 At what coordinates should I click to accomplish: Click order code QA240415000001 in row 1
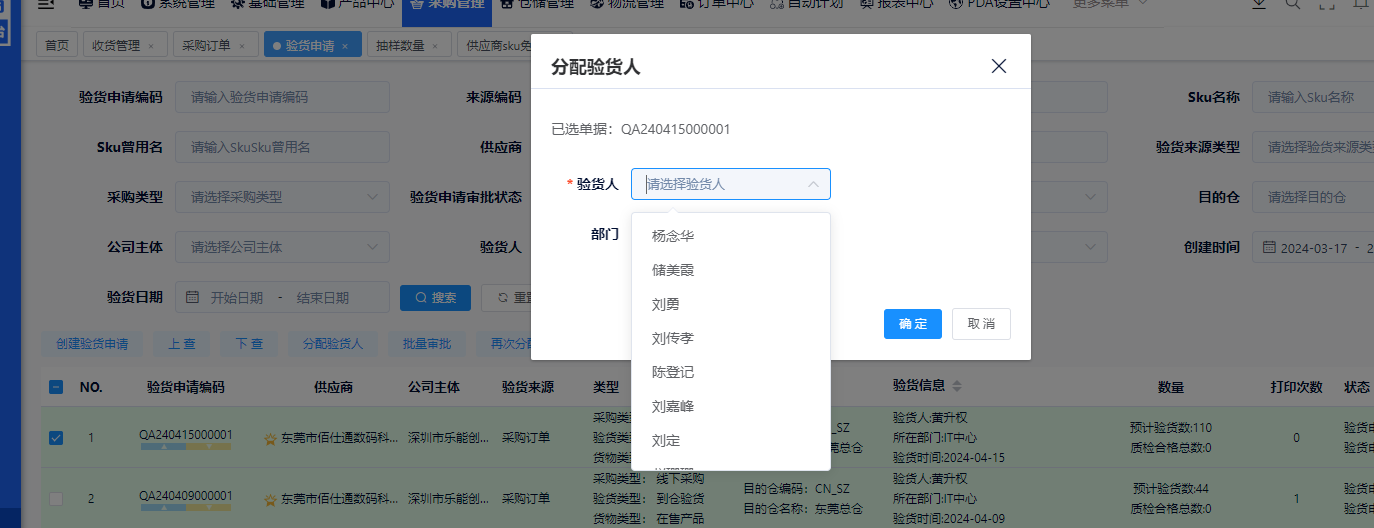click(x=186, y=434)
